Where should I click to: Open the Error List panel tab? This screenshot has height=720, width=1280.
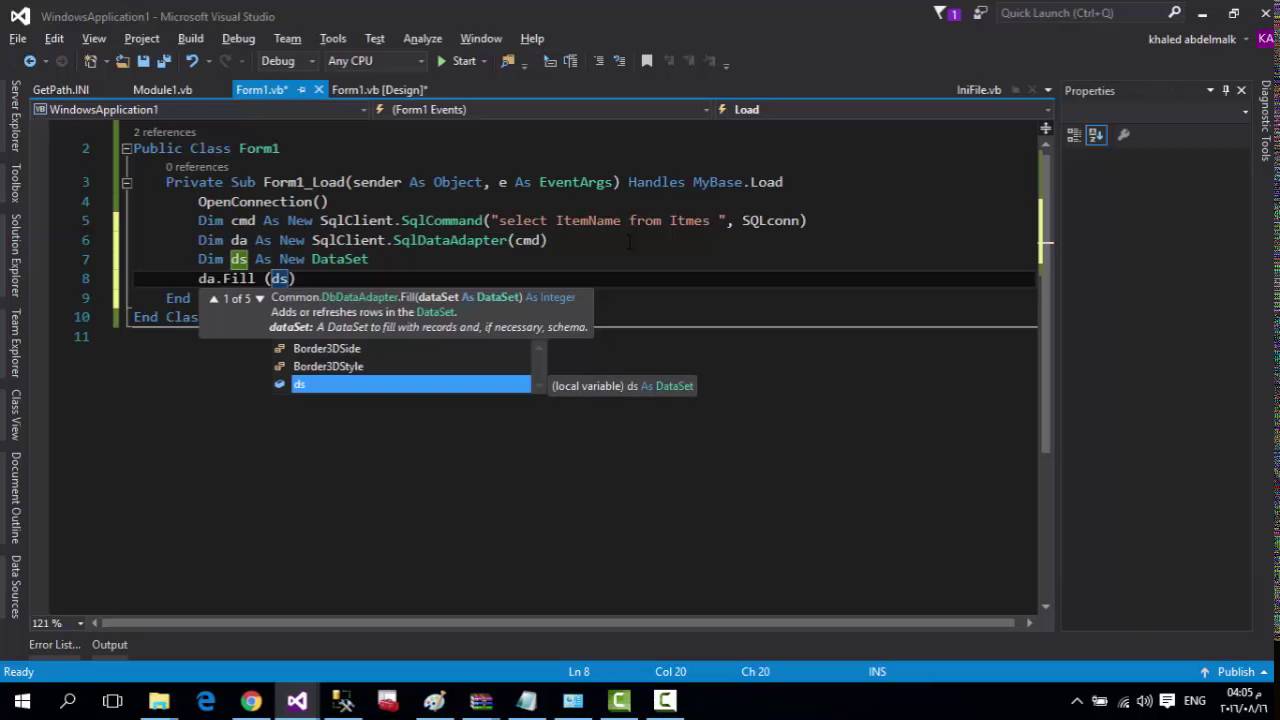(54, 645)
